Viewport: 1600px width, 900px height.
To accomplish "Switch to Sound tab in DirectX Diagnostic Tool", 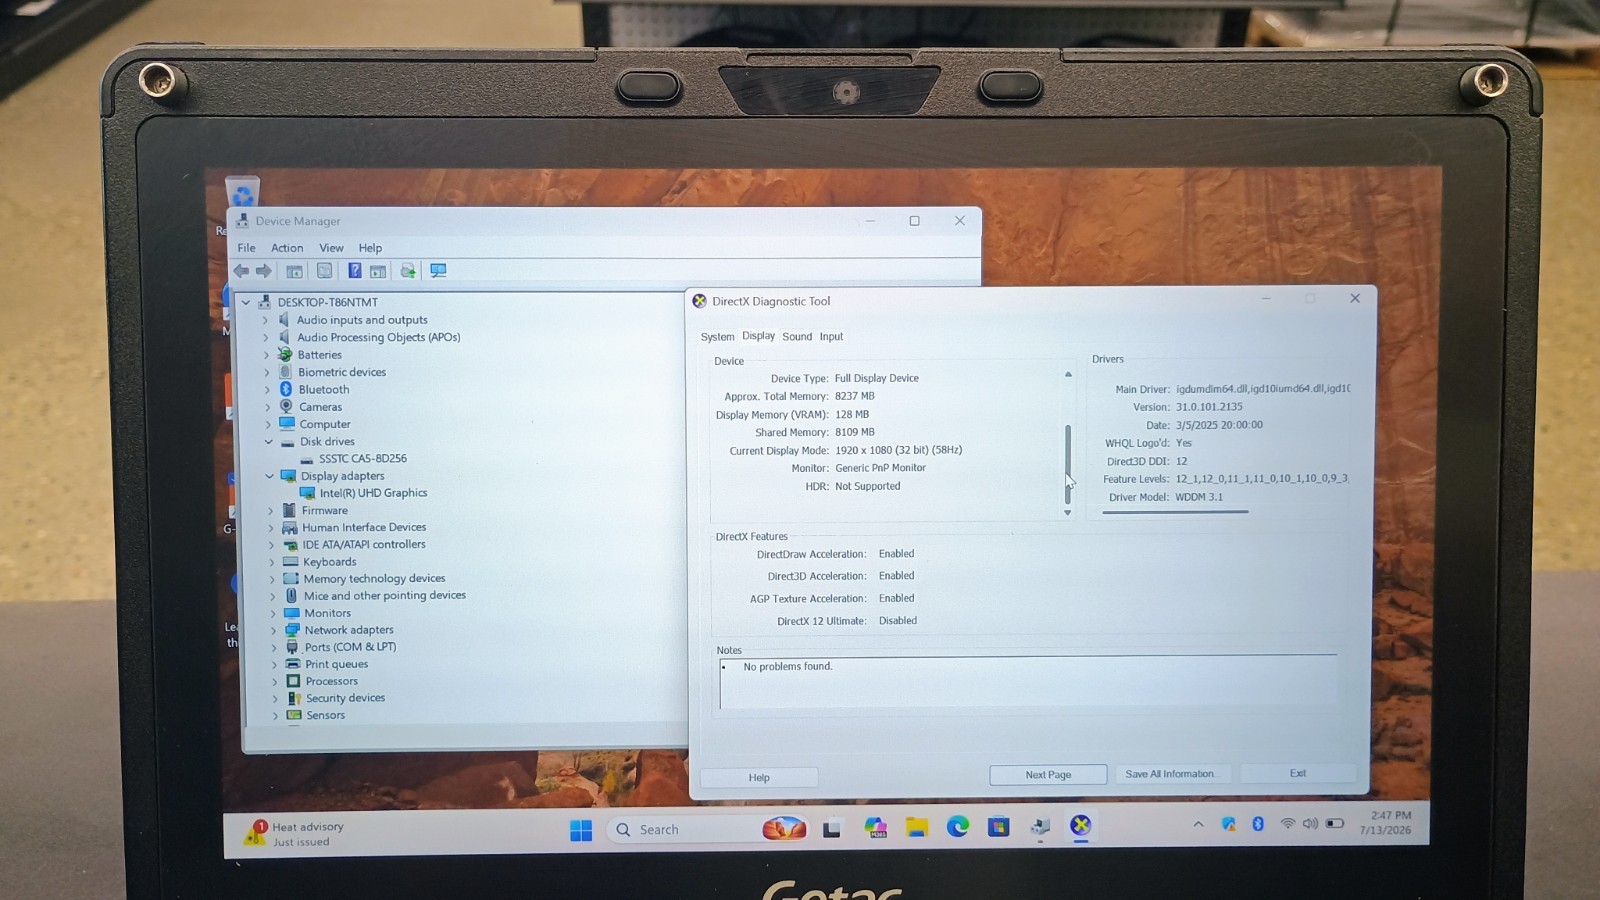I will [x=797, y=337].
